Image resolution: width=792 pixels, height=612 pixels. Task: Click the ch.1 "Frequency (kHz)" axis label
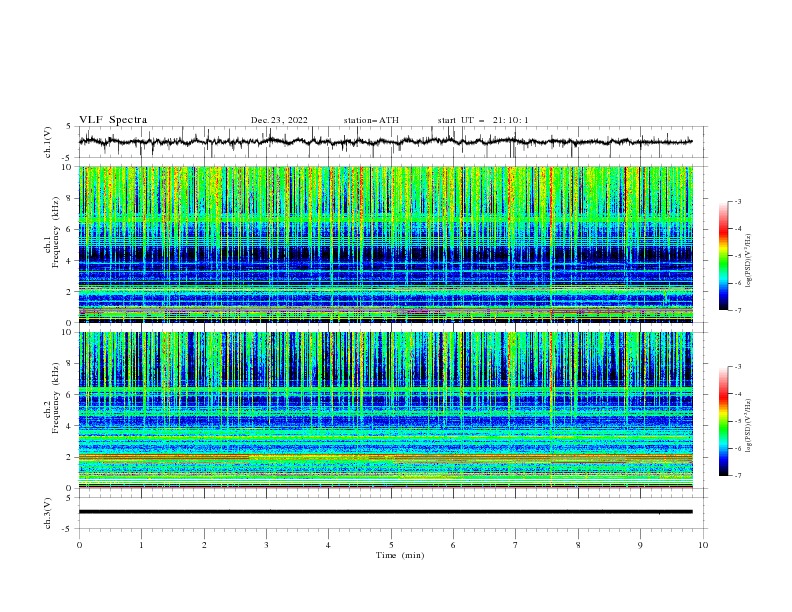(x=56, y=233)
